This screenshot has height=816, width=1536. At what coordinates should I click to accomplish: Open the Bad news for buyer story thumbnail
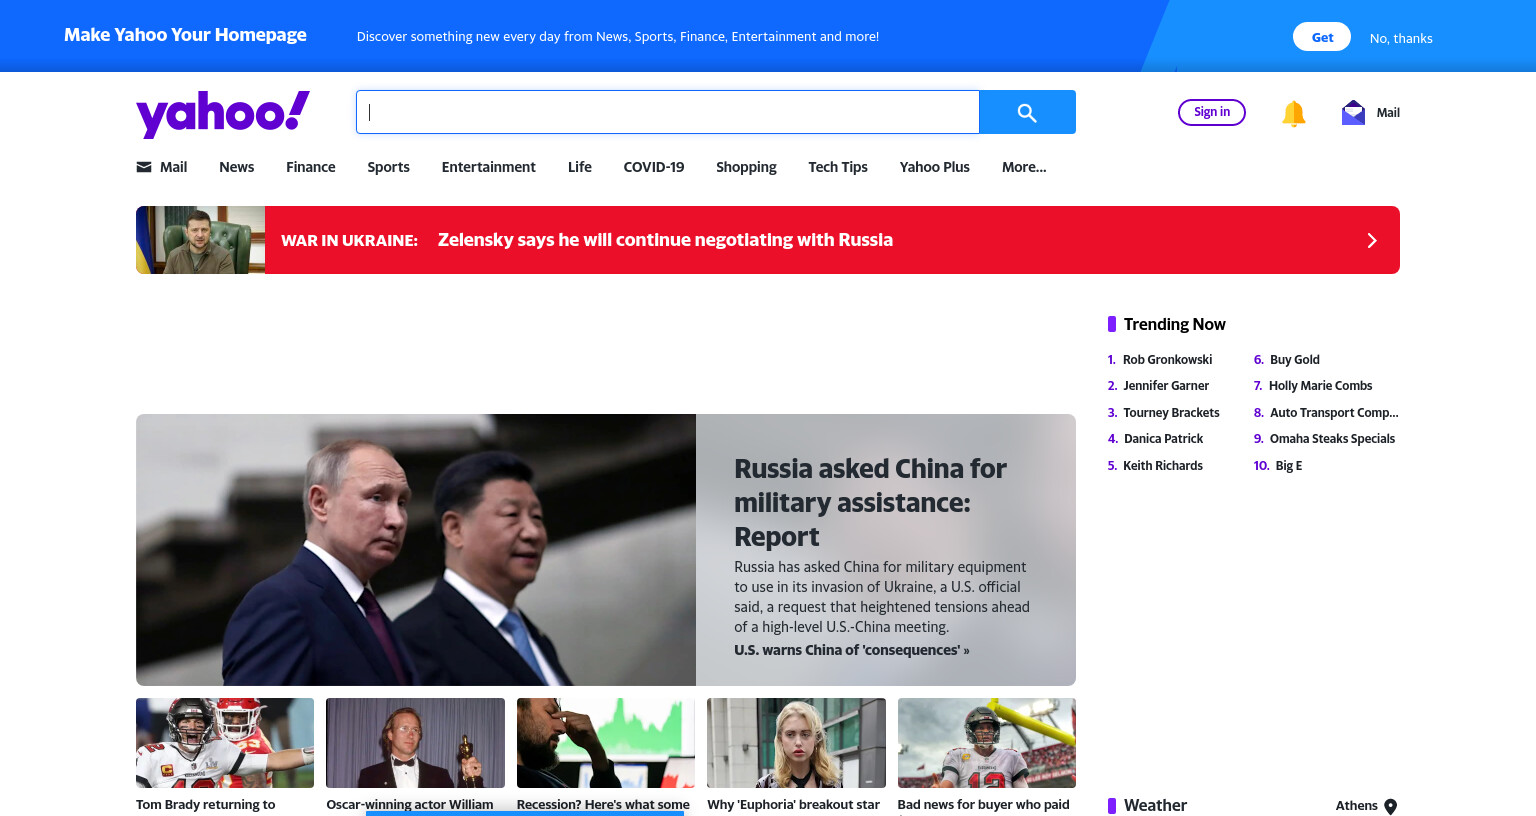pyautogui.click(x=987, y=743)
